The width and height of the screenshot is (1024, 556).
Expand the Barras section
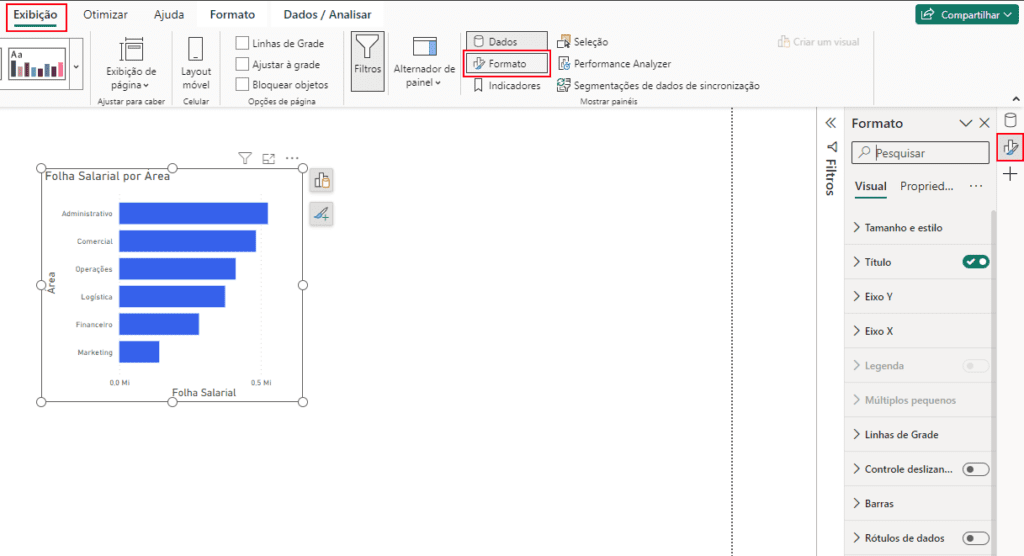tap(918, 504)
